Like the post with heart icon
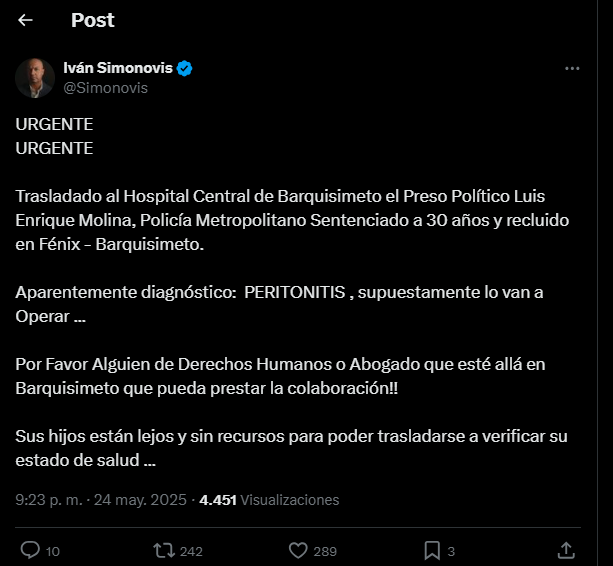Screen dimensions: 613x566 [297, 550]
